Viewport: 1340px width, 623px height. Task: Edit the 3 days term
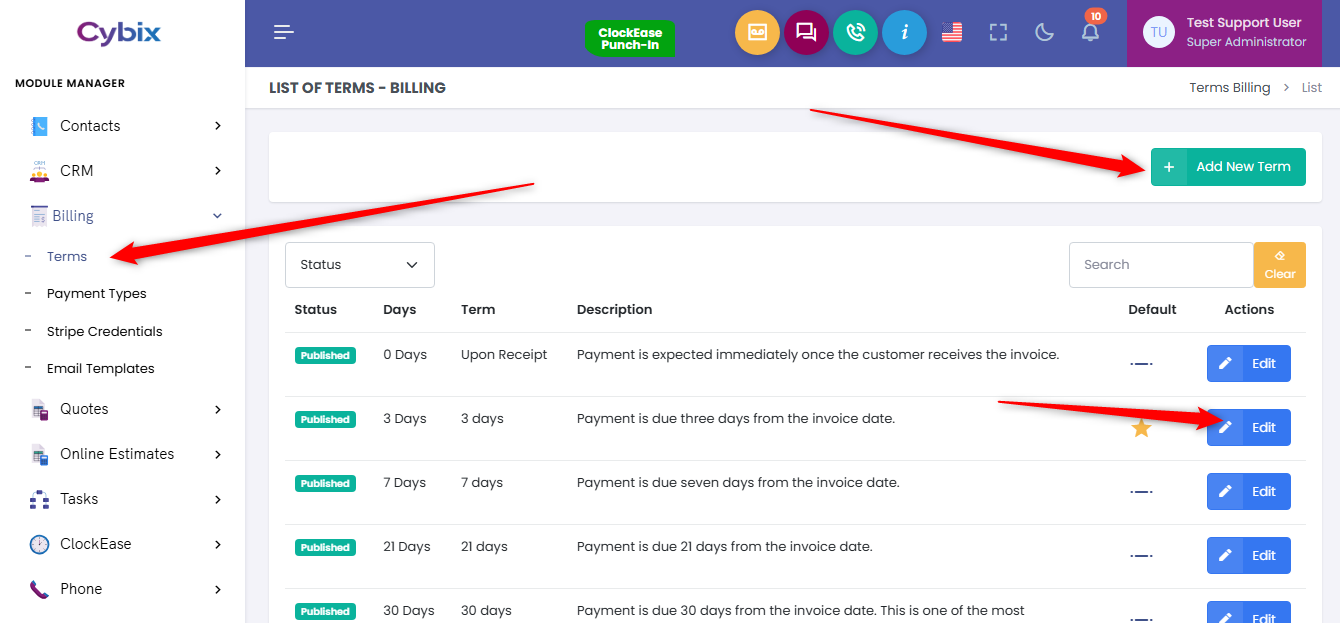pos(1249,428)
